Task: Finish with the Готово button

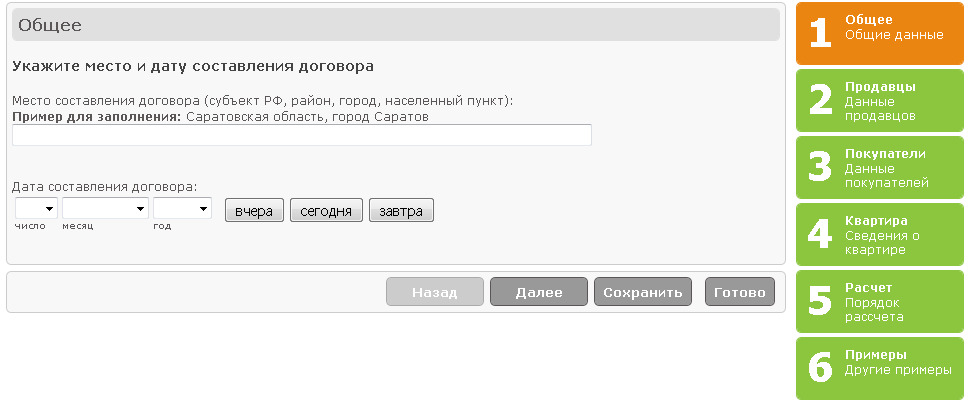Action: pyautogui.click(x=740, y=292)
